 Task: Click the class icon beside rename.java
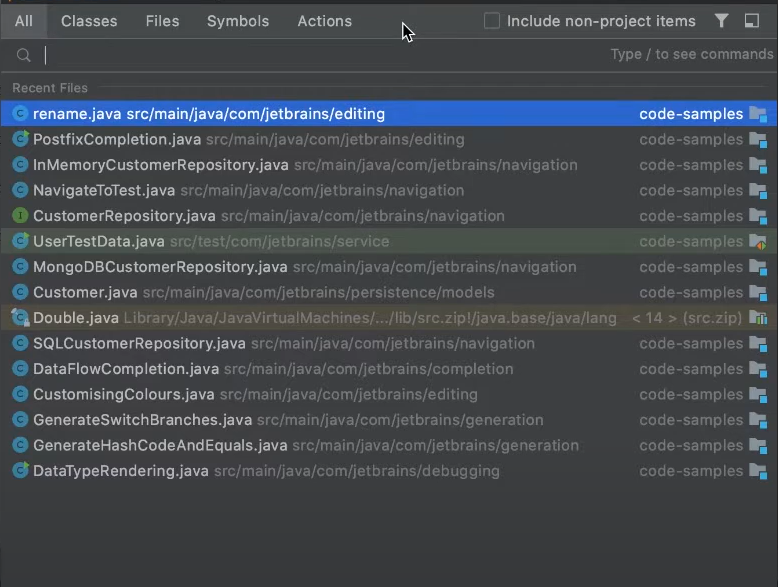point(20,114)
